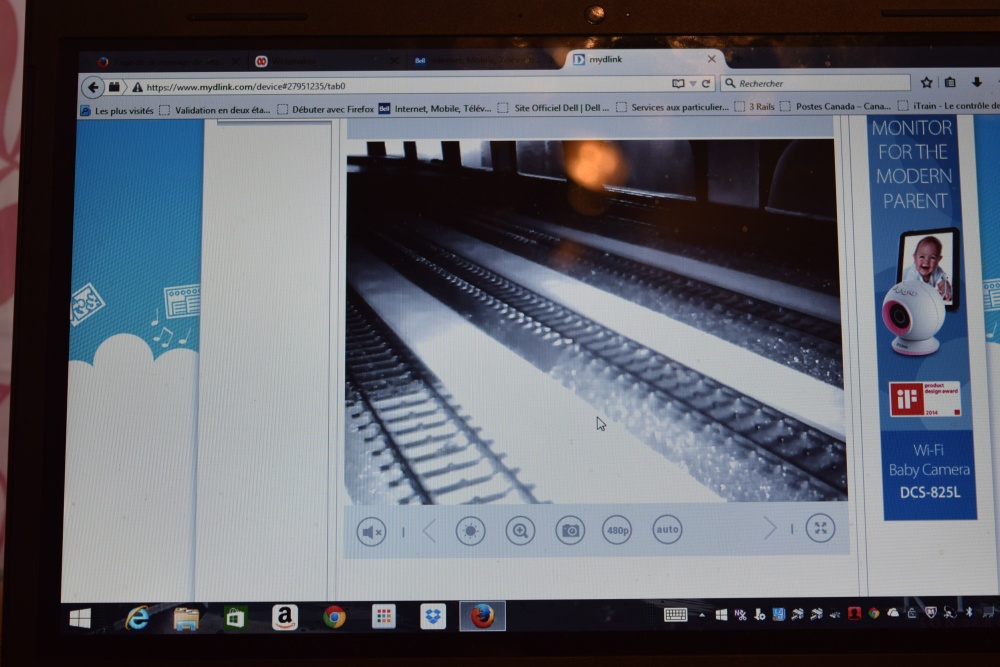Image resolution: width=1000 pixels, height=667 pixels.
Task: Open the Site Officiel Dell bookmark
Action: [x=554, y=108]
